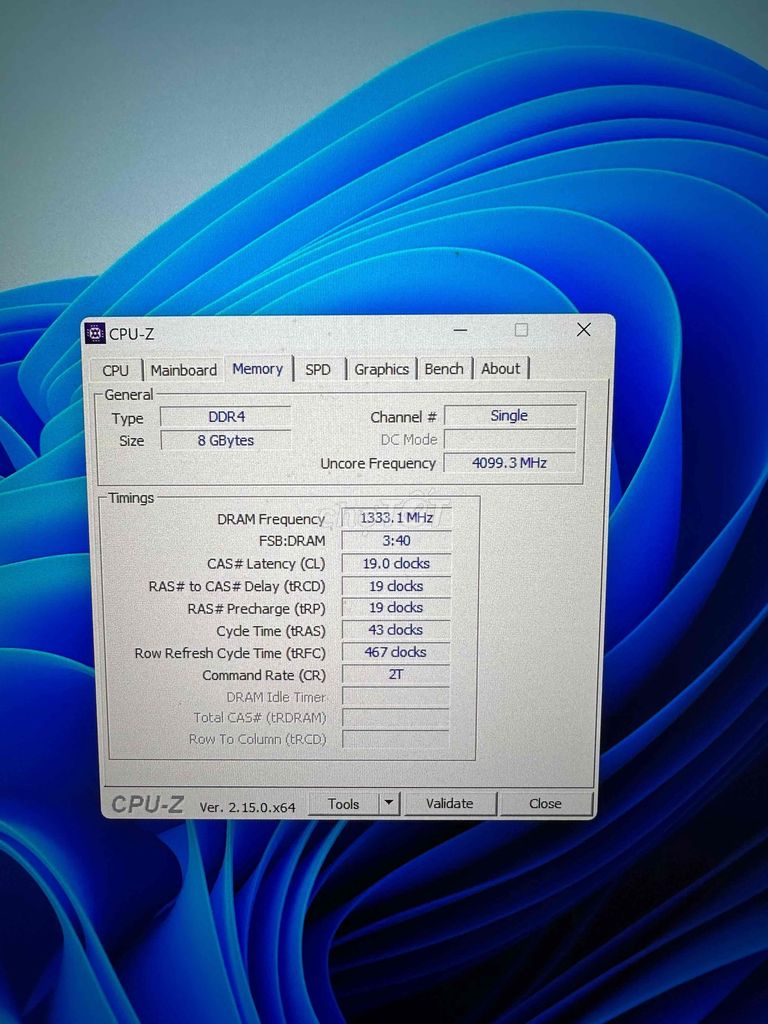Show the About tab
Viewport: 768px width, 1024px height.
pyautogui.click(x=501, y=368)
